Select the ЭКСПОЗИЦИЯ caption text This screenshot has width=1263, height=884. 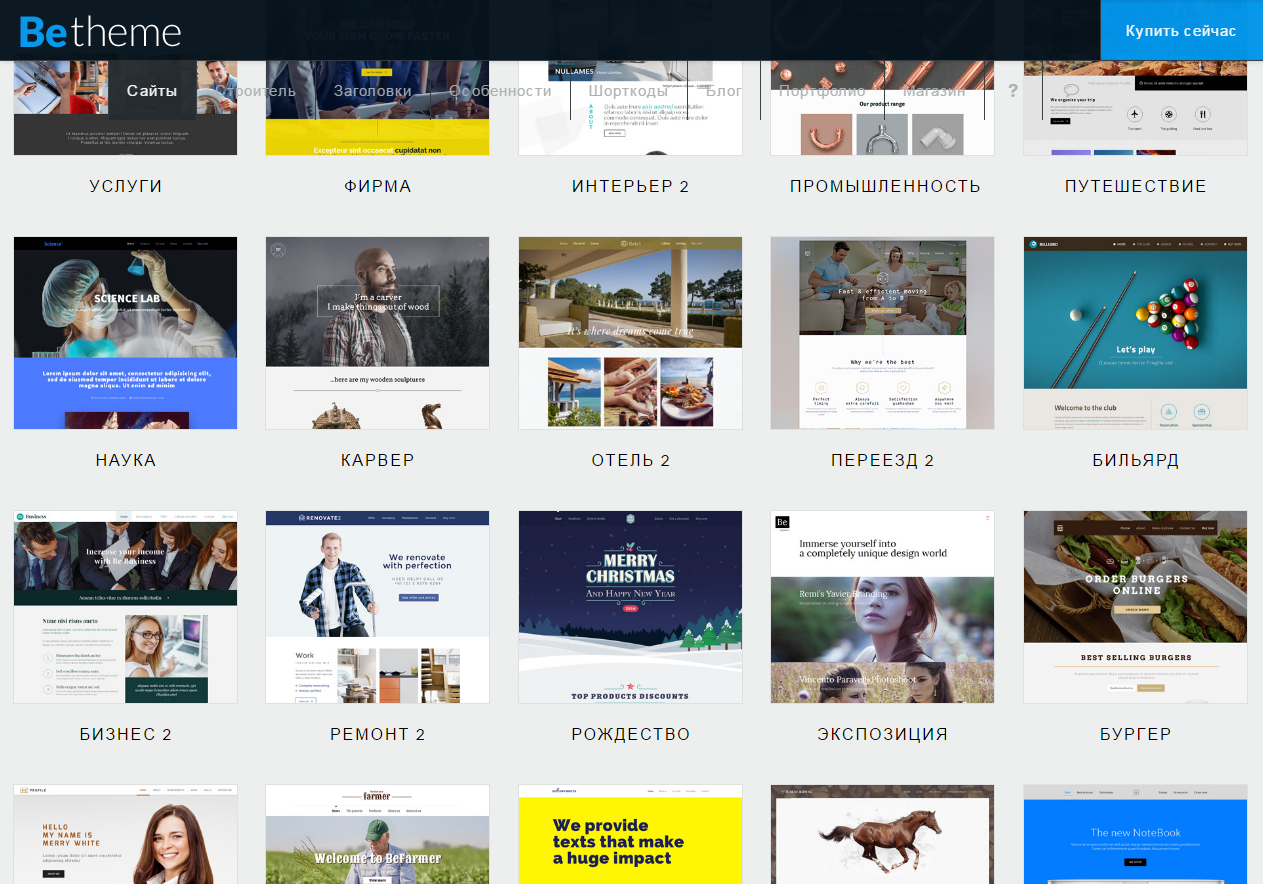(x=883, y=734)
